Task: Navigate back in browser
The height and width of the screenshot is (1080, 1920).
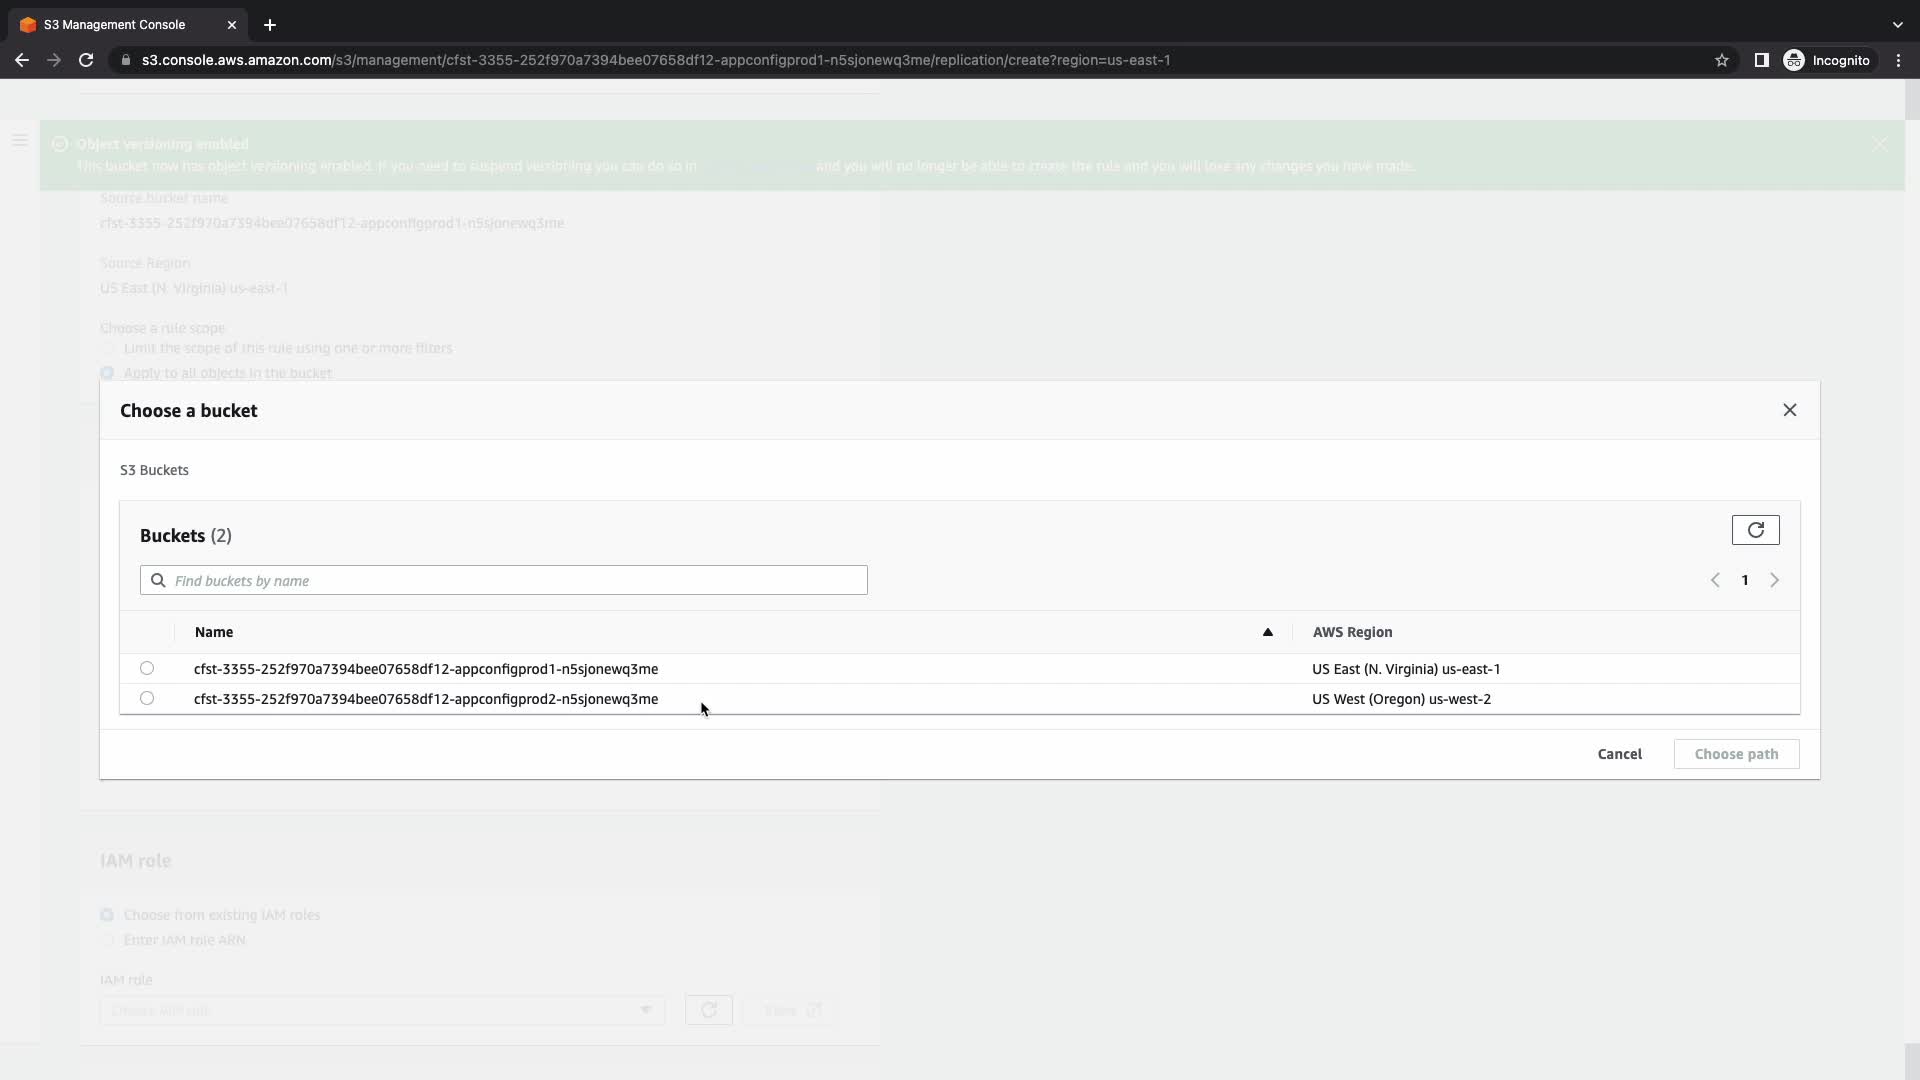Action: [x=22, y=60]
